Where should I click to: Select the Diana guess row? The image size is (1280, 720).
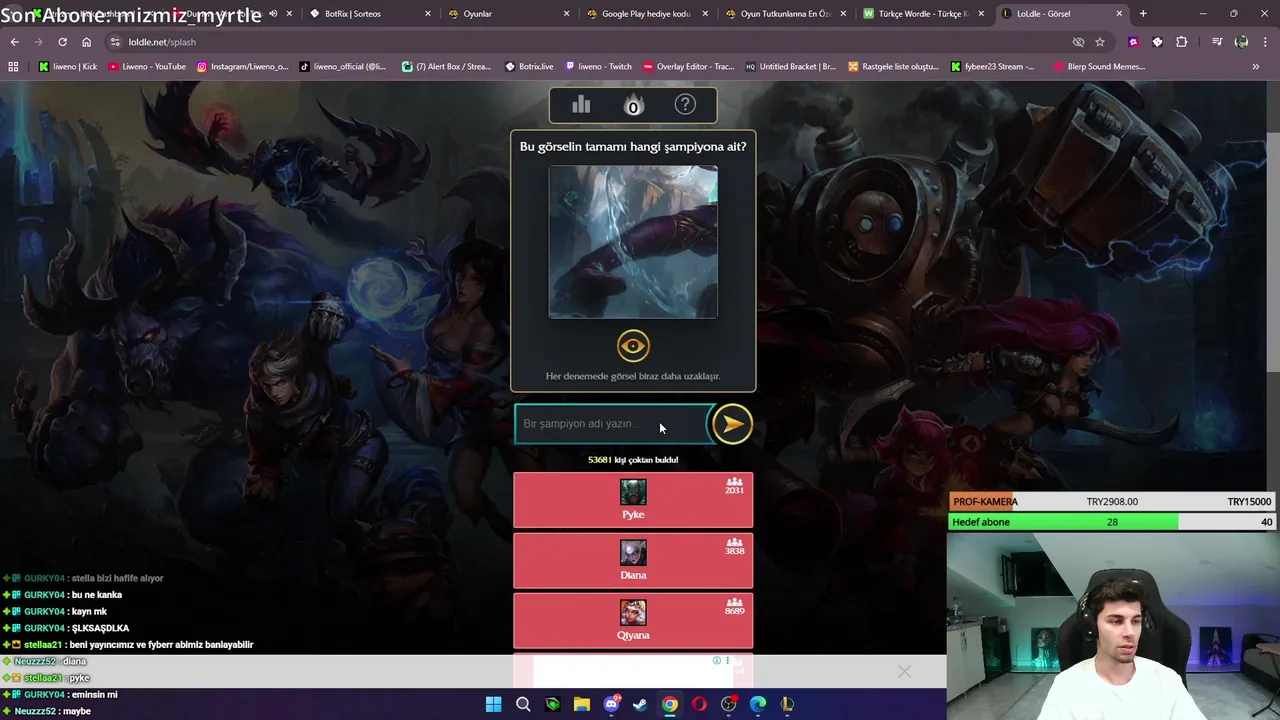[633, 561]
